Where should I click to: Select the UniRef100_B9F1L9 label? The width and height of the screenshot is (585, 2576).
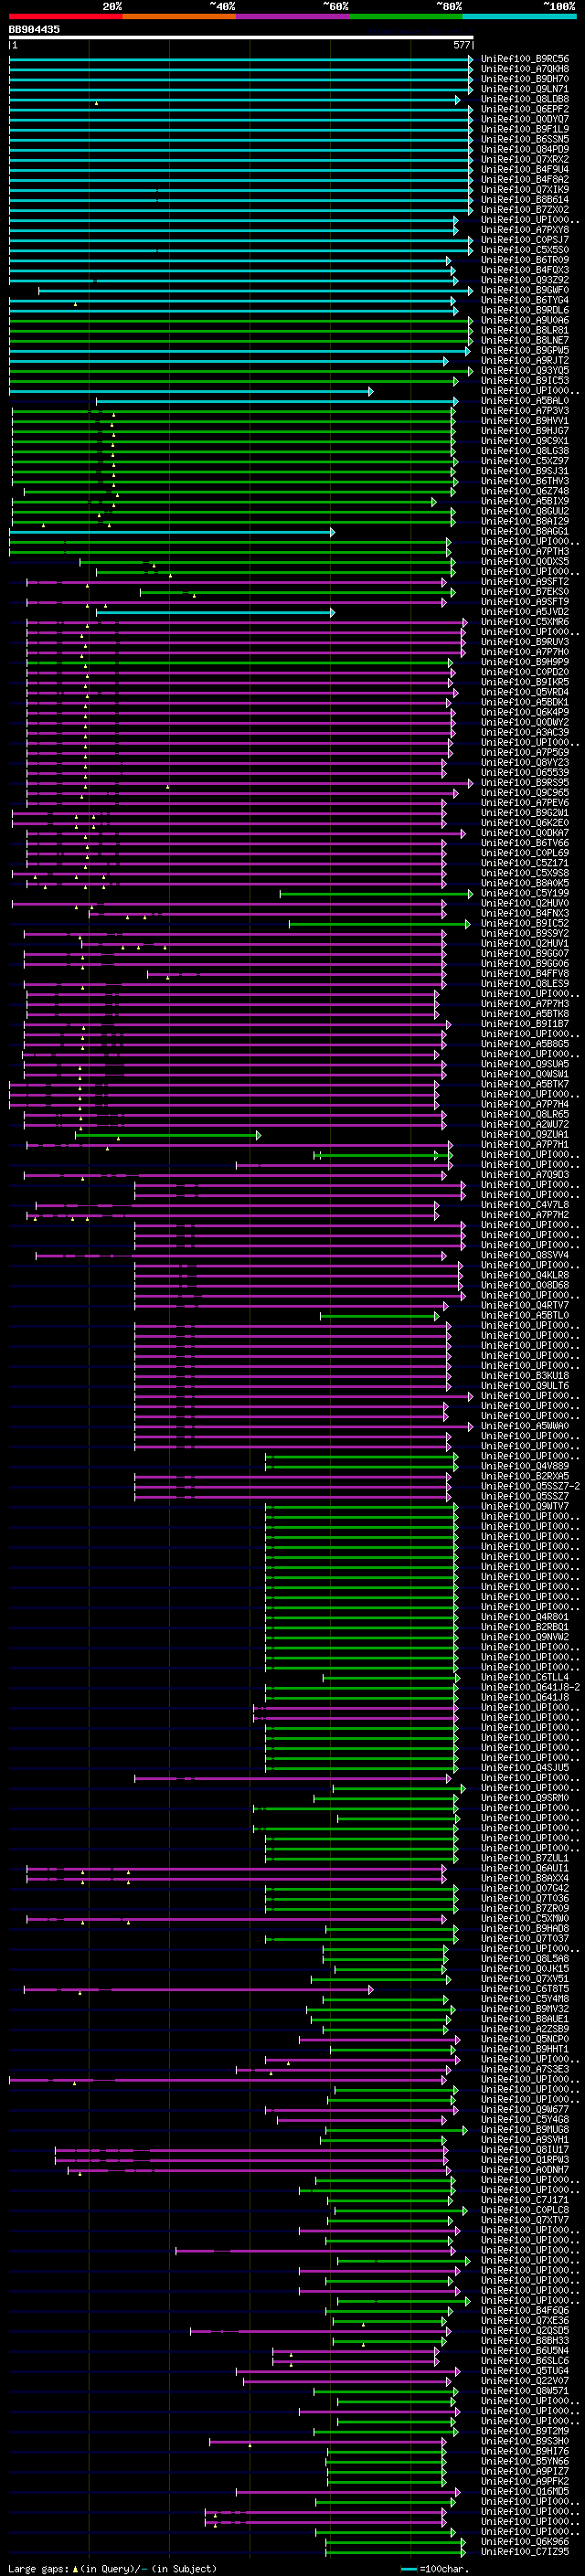525,129
